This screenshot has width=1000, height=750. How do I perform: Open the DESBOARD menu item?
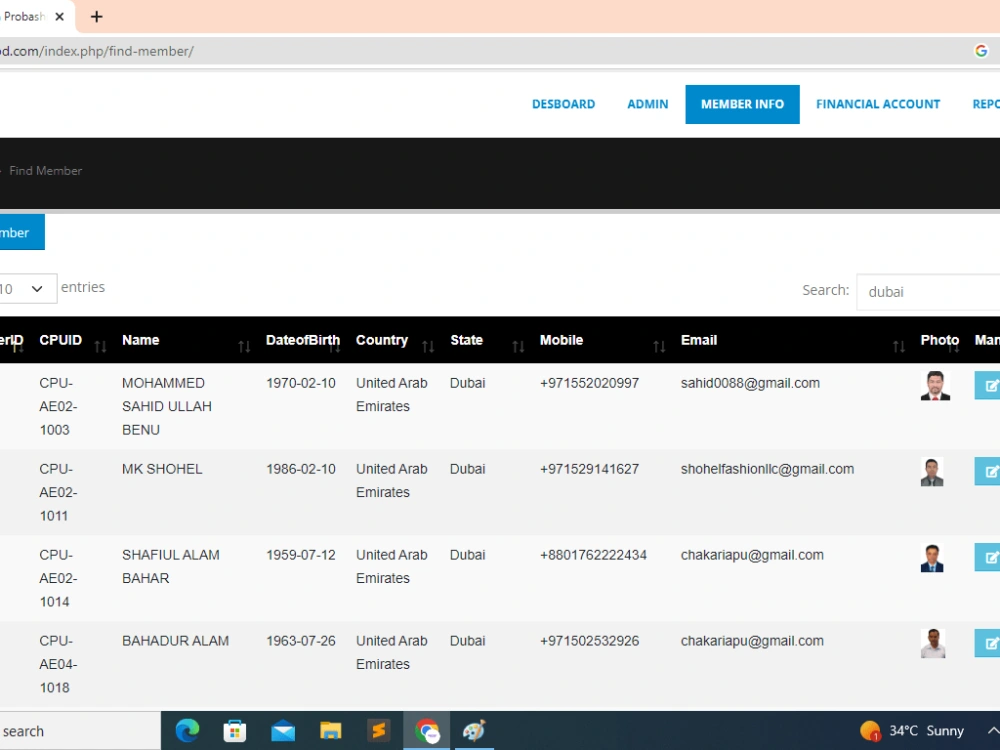(563, 104)
